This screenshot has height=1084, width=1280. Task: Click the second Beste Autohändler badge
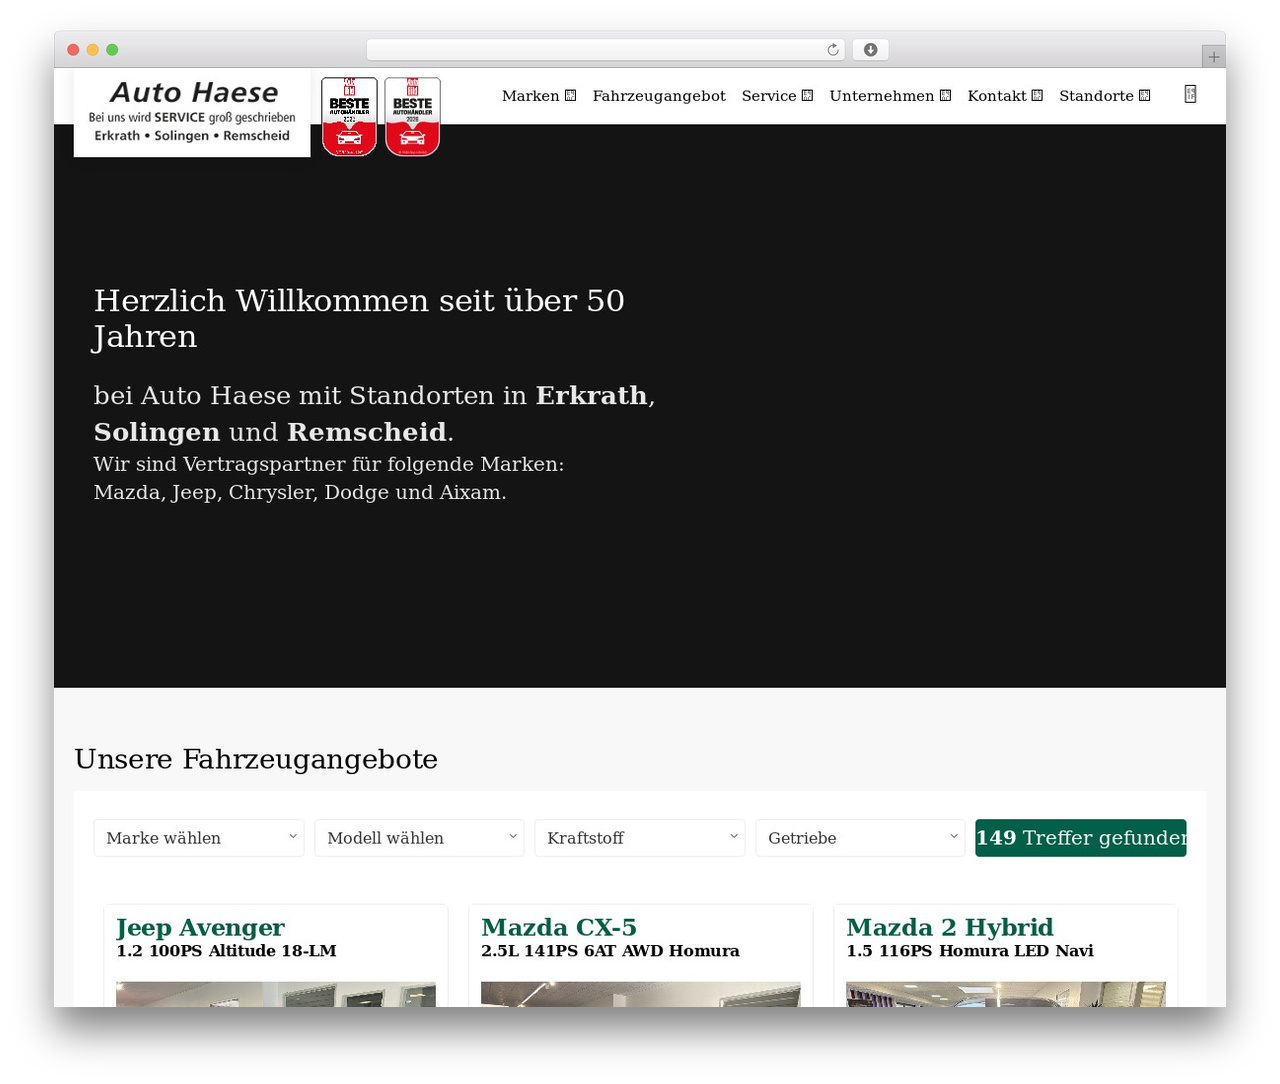(413, 117)
